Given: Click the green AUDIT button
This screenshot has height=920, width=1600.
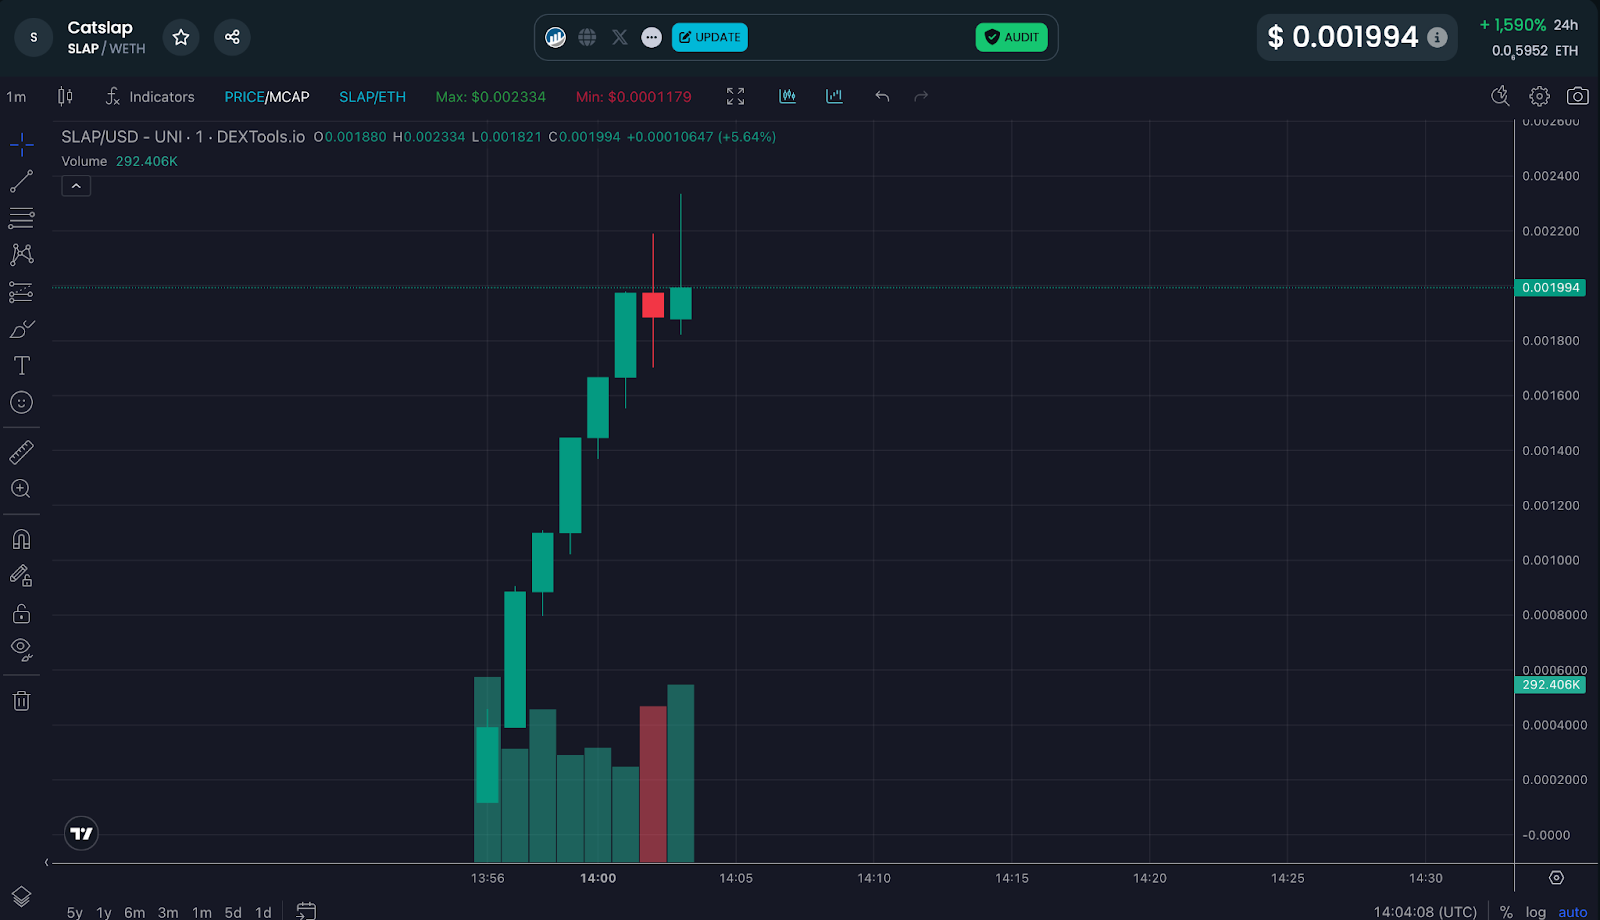Looking at the screenshot, I should pyautogui.click(x=1011, y=37).
